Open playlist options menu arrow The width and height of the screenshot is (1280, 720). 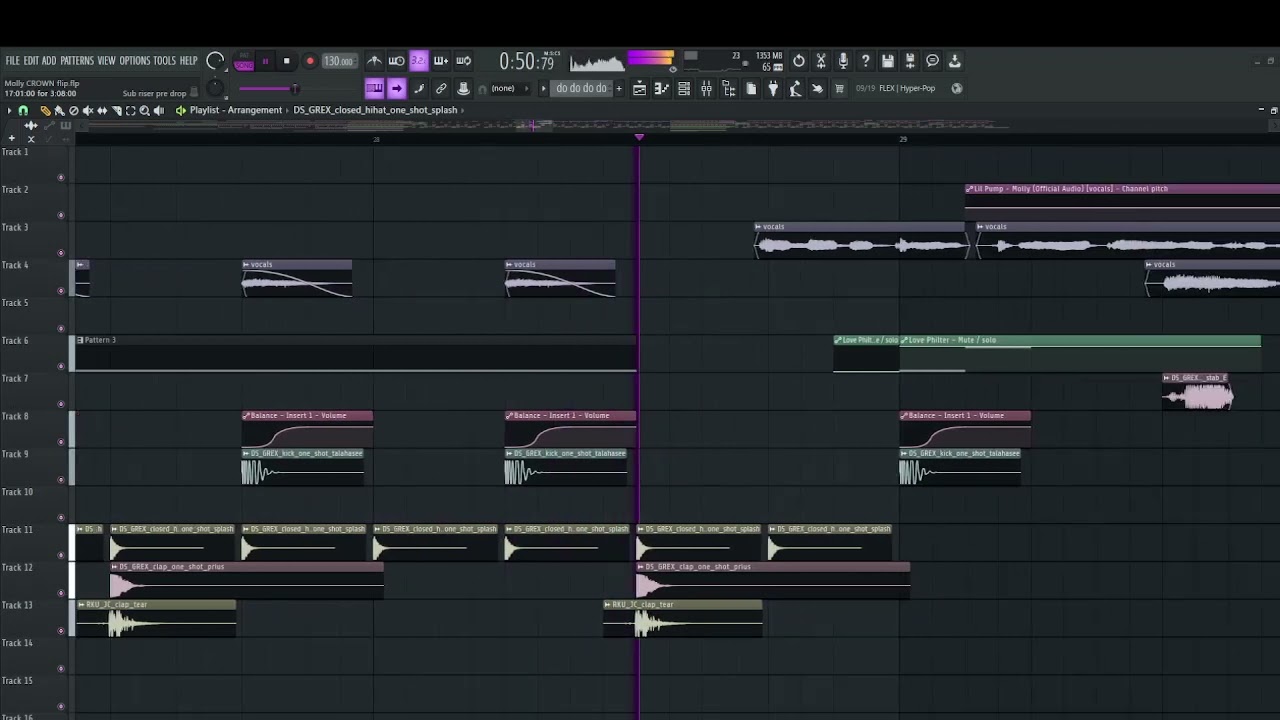pyautogui.click(x=9, y=110)
